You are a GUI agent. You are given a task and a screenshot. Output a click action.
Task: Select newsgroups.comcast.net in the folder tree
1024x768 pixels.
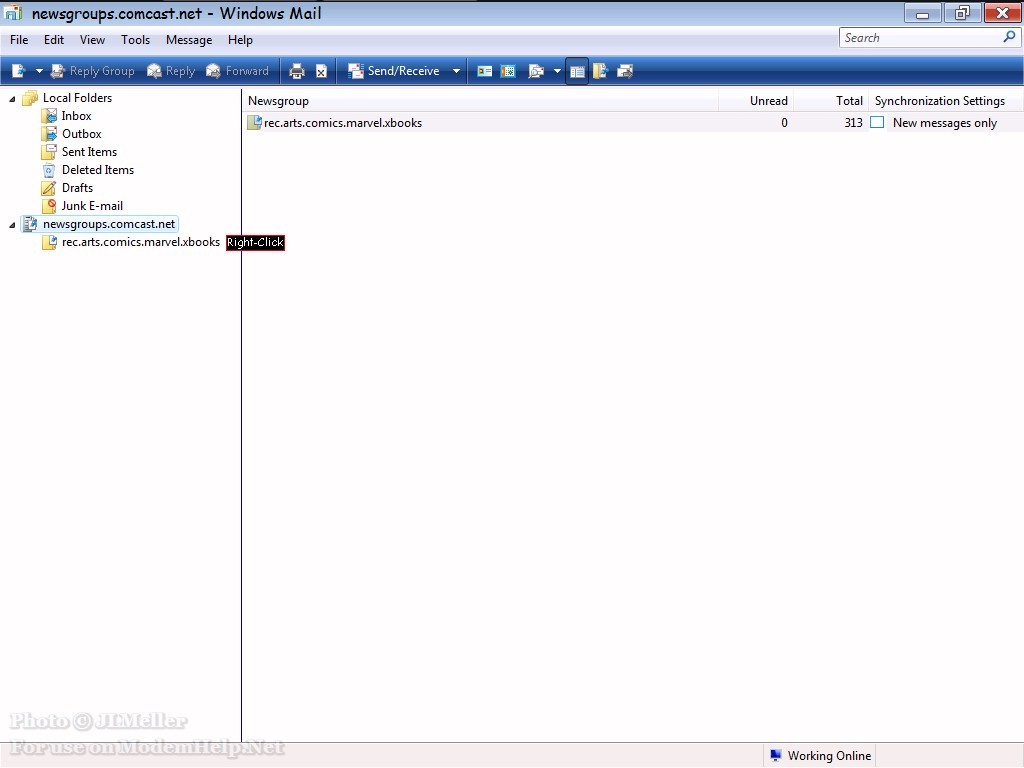coord(109,224)
